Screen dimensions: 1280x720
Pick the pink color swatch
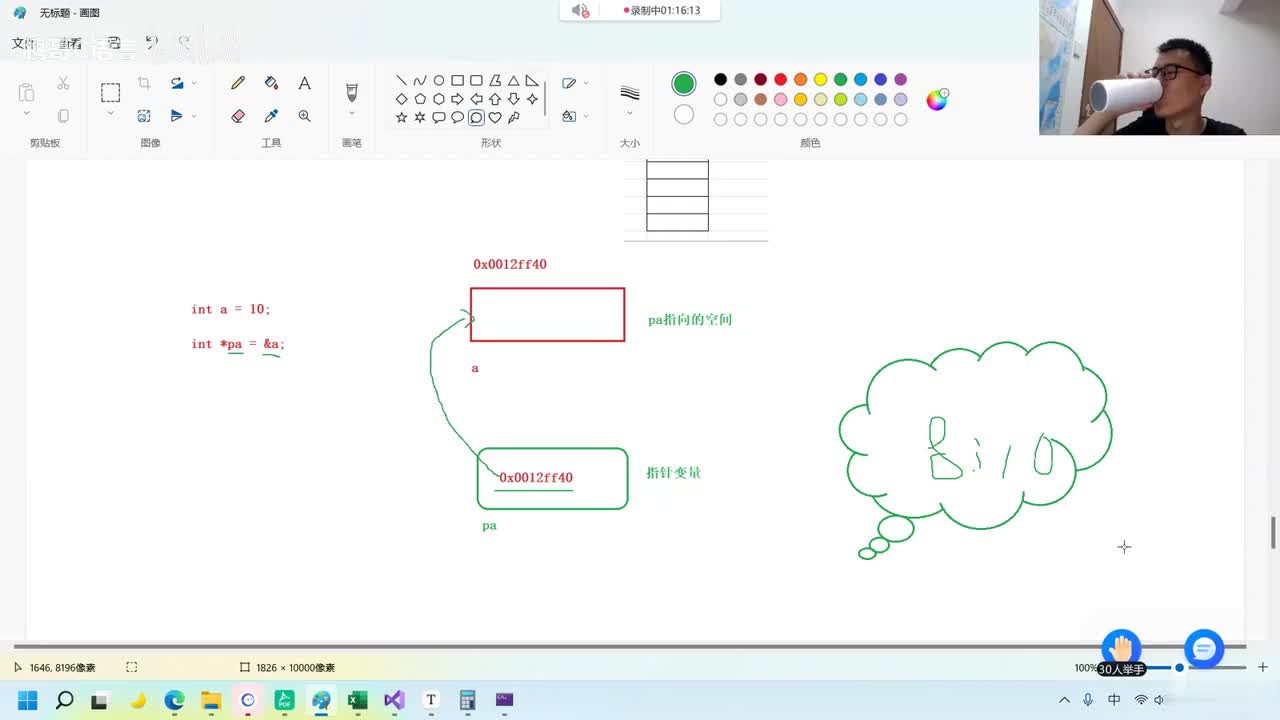[x=780, y=100]
